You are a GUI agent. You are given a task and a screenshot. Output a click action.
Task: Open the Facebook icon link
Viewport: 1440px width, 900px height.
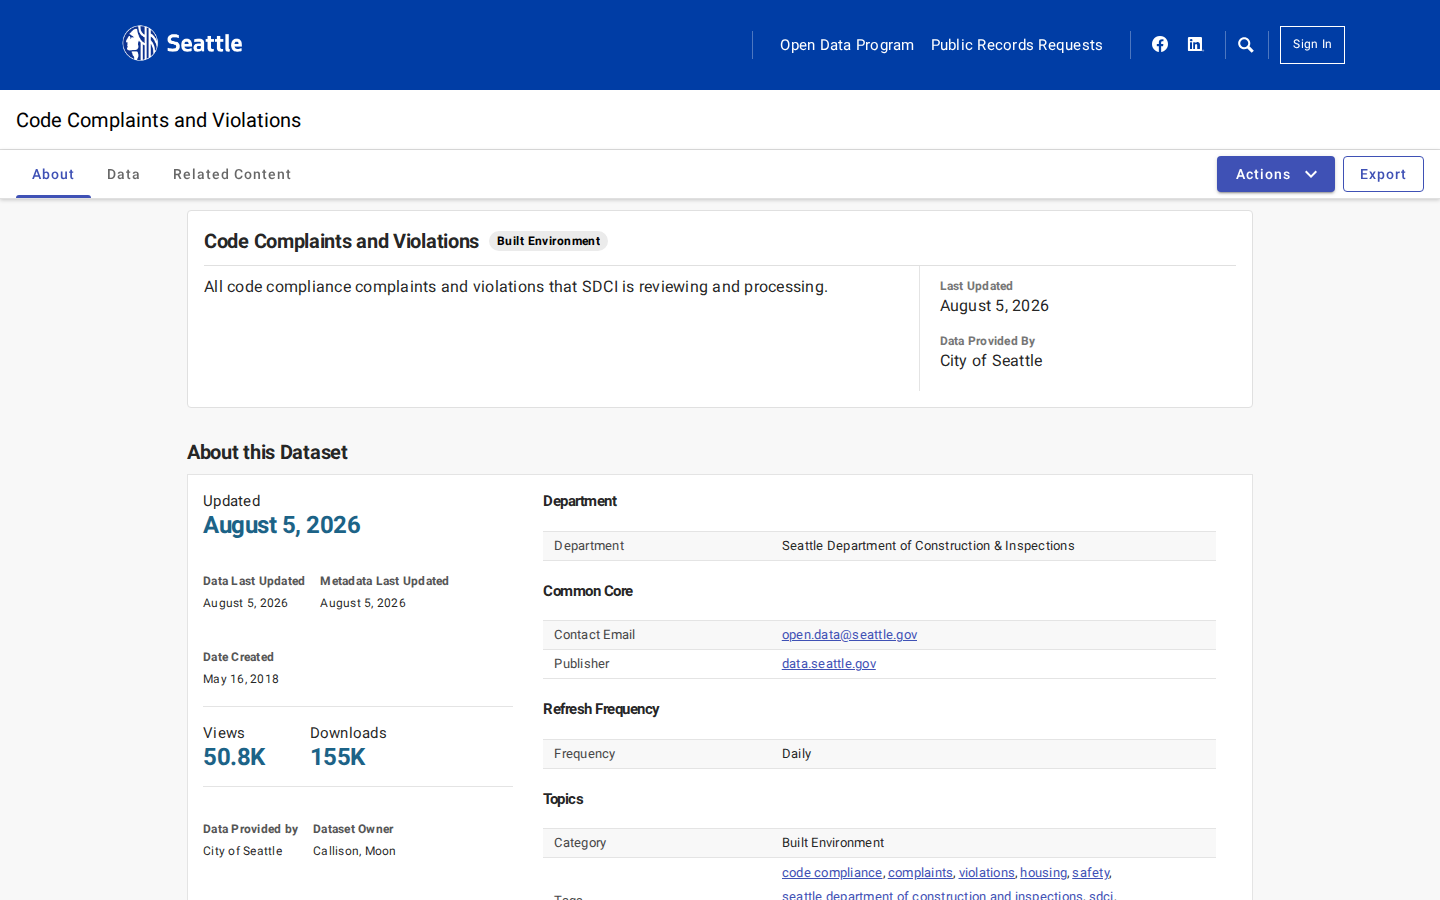pyautogui.click(x=1160, y=44)
